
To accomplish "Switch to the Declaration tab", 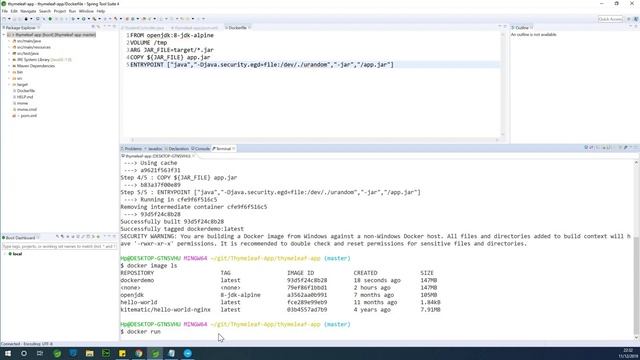I will pyautogui.click(x=178, y=149).
